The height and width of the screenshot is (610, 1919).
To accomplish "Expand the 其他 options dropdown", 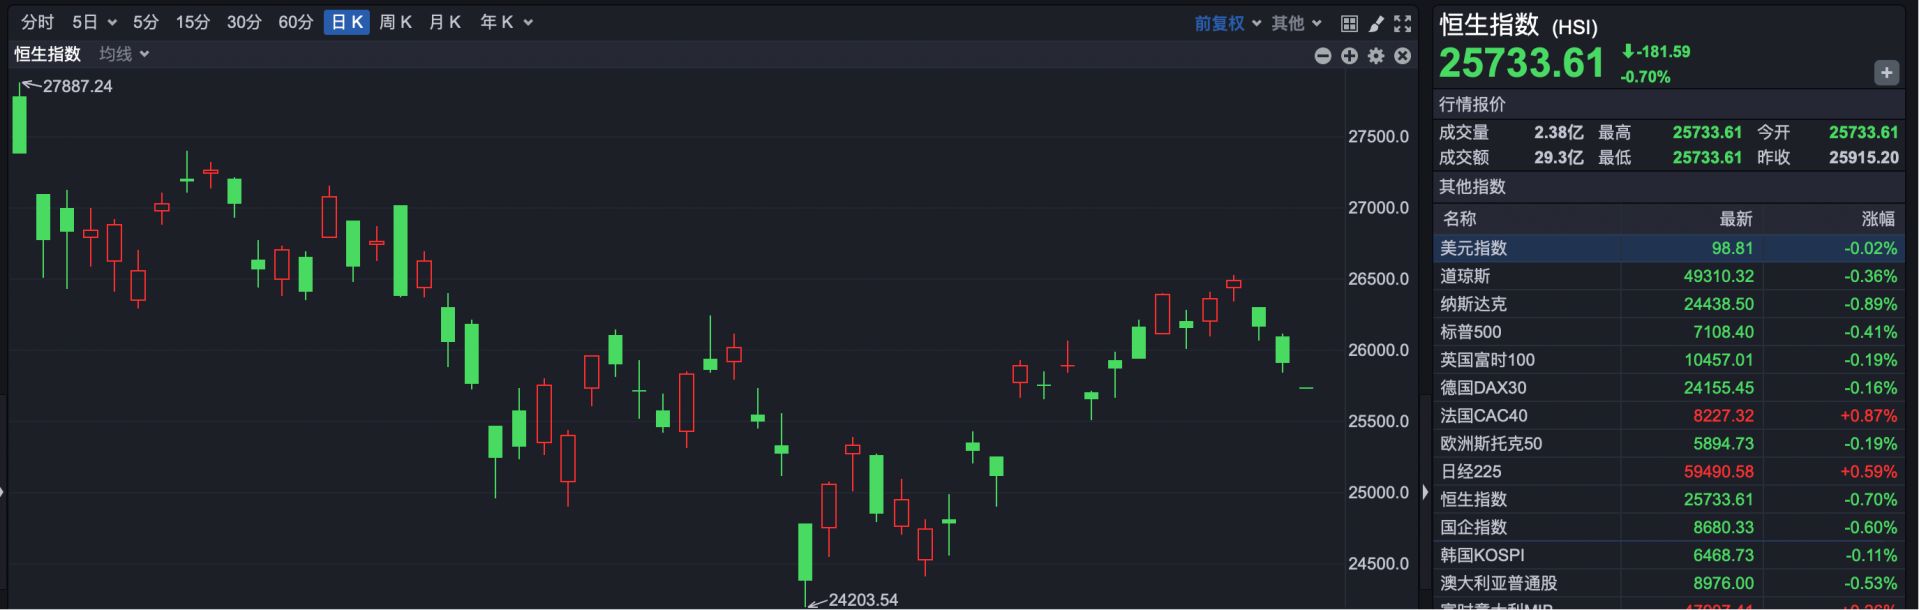I will 1296,23.
